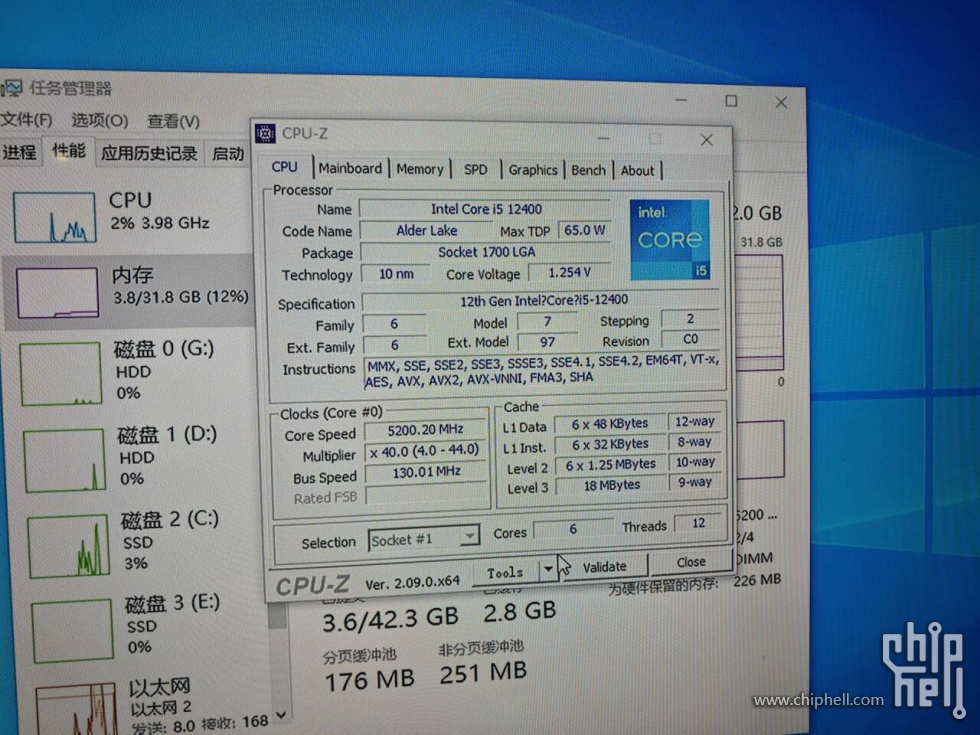Viewport: 980px width, 735px height.
Task: Click the Level 3 9-way associativity field
Action: click(x=695, y=482)
